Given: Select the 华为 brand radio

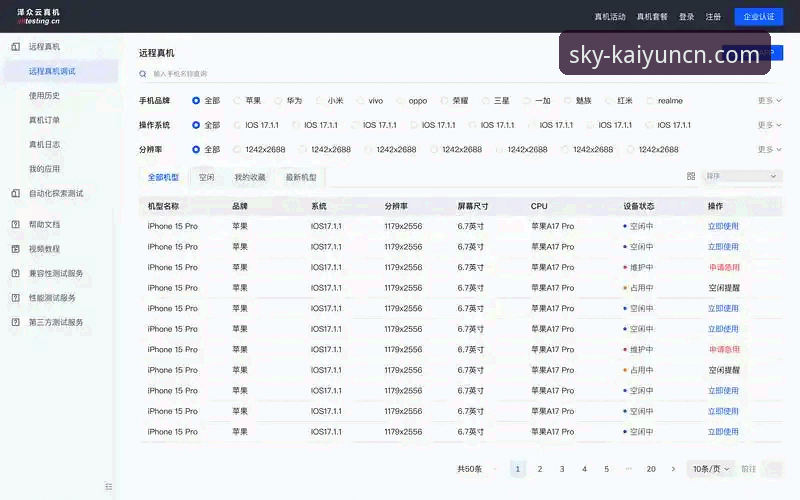Looking at the screenshot, I should [x=278, y=101].
